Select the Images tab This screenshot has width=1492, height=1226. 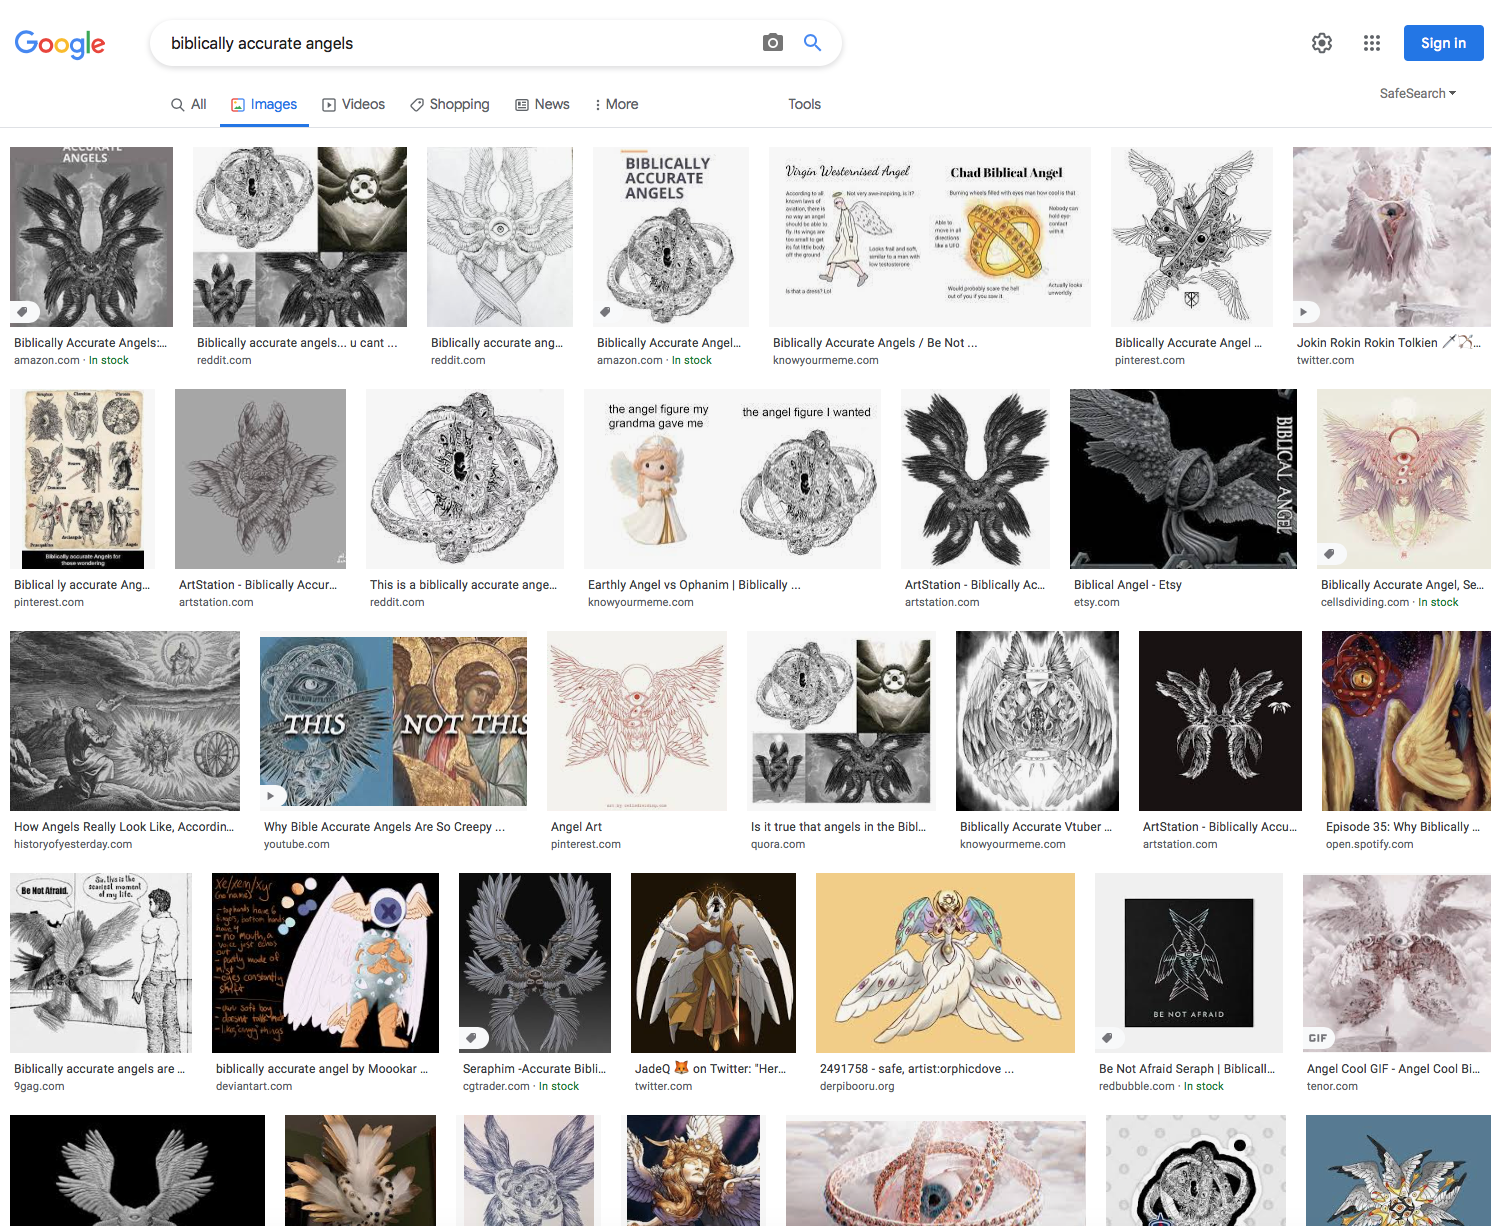coord(264,104)
